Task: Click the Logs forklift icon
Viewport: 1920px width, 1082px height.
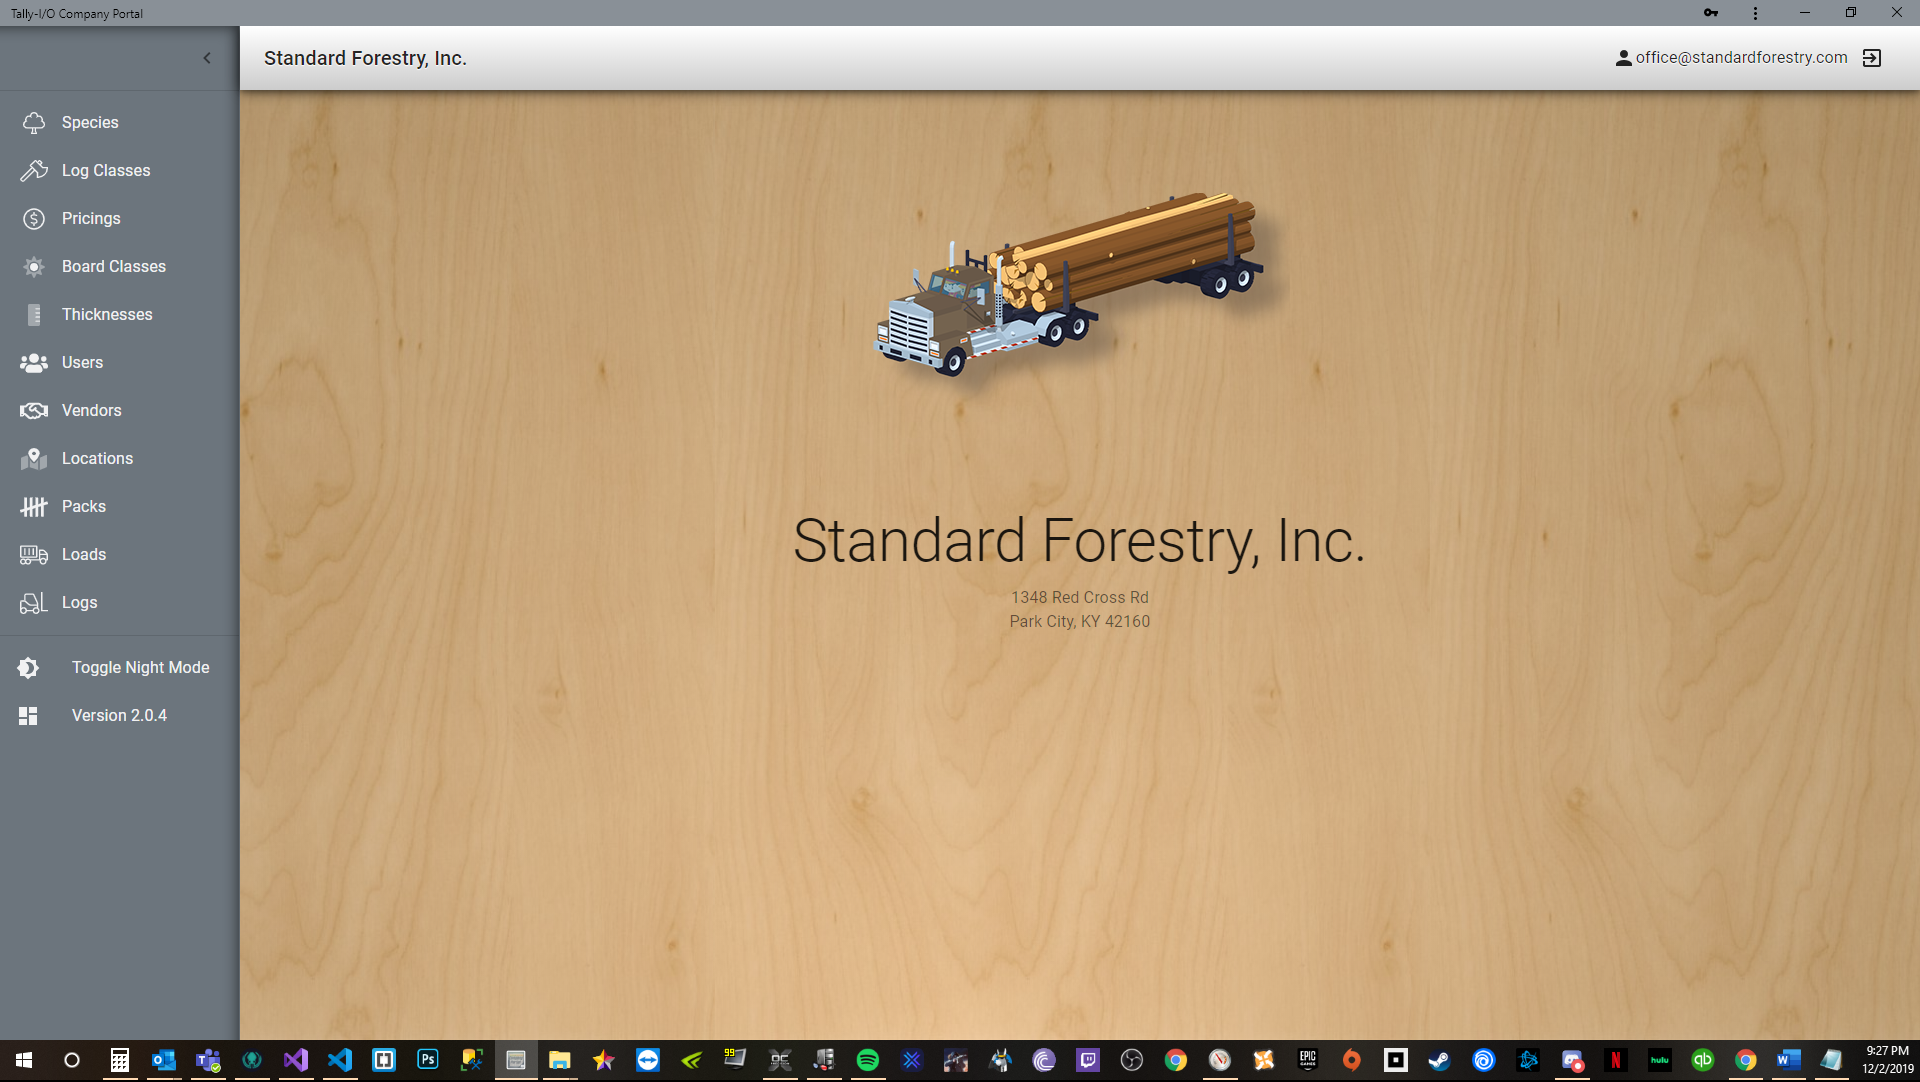Action: click(34, 603)
